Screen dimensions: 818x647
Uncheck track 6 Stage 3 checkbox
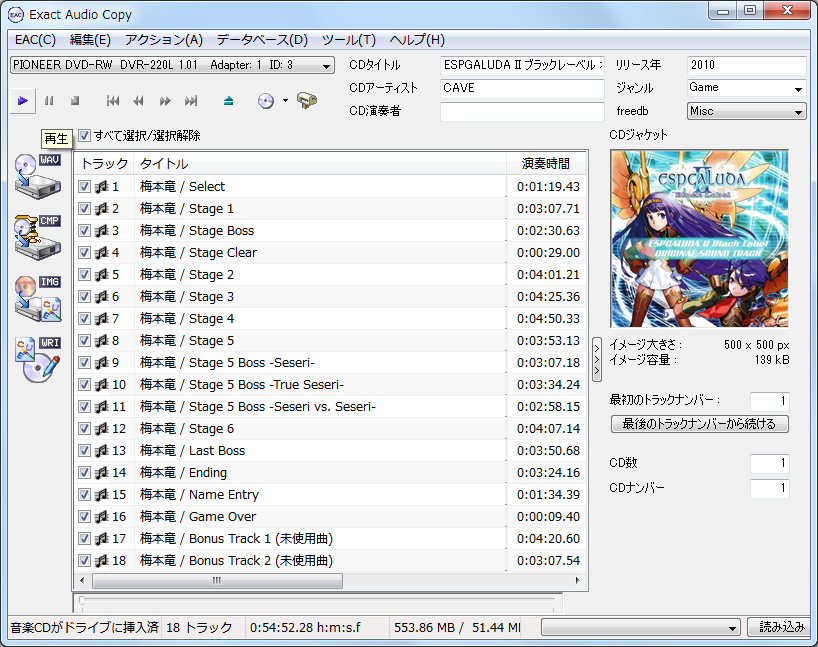[x=85, y=296]
